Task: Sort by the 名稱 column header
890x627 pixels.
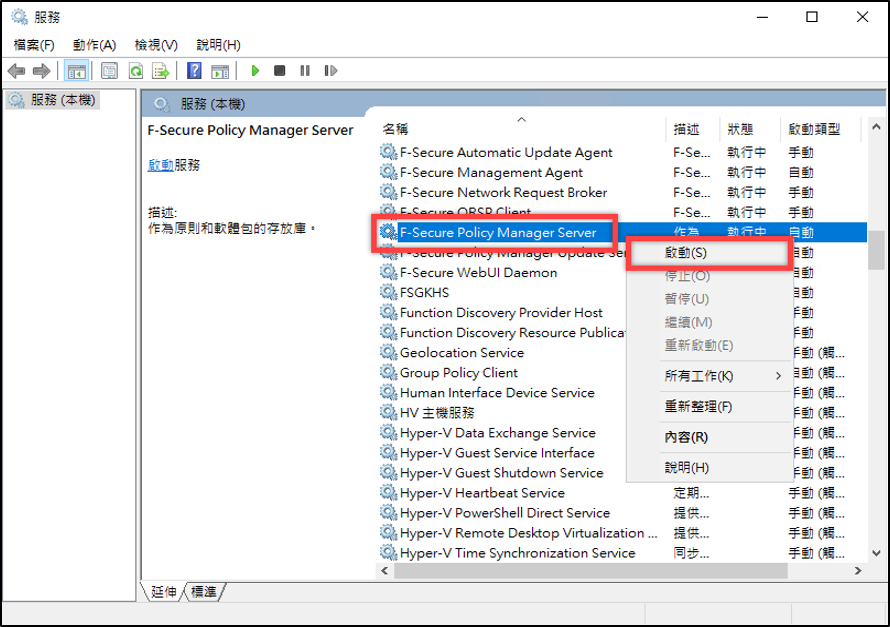Action: (520, 129)
